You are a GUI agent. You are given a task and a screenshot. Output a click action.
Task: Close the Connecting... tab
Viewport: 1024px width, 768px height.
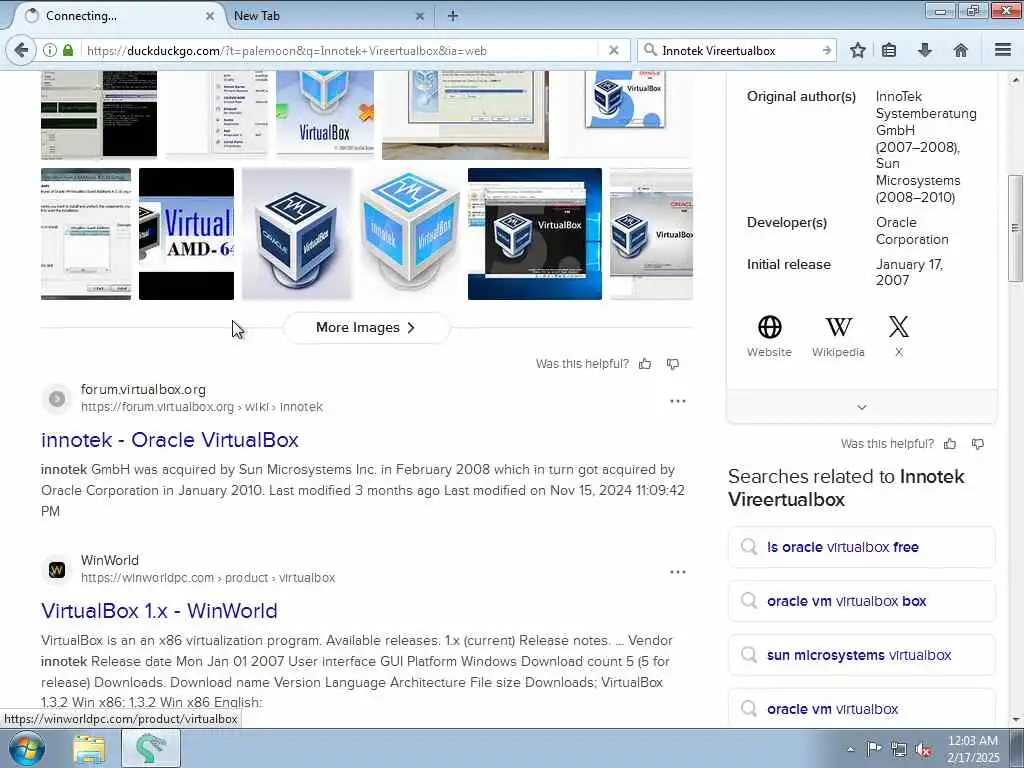[210, 16]
